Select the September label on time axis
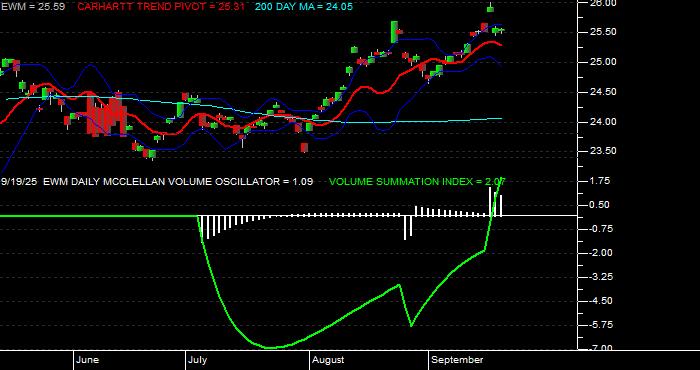Image resolution: width=700 pixels, height=370 pixels. tap(458, 360)
